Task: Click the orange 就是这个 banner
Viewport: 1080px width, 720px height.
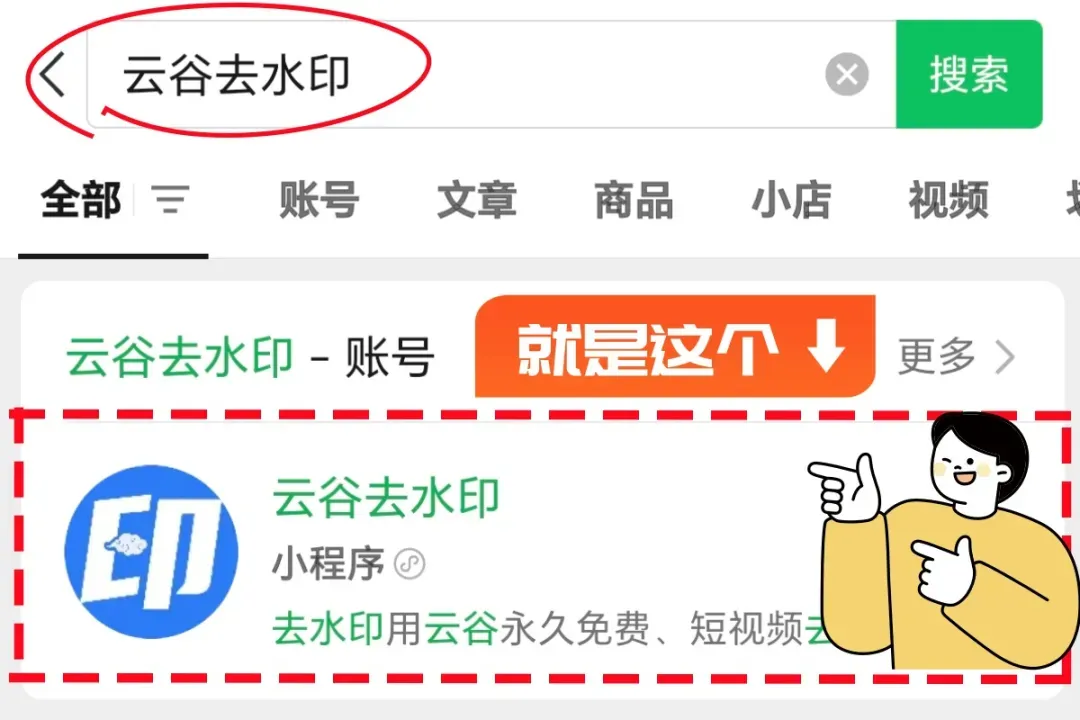Action: pyautogui.click(x=675, y=347)
